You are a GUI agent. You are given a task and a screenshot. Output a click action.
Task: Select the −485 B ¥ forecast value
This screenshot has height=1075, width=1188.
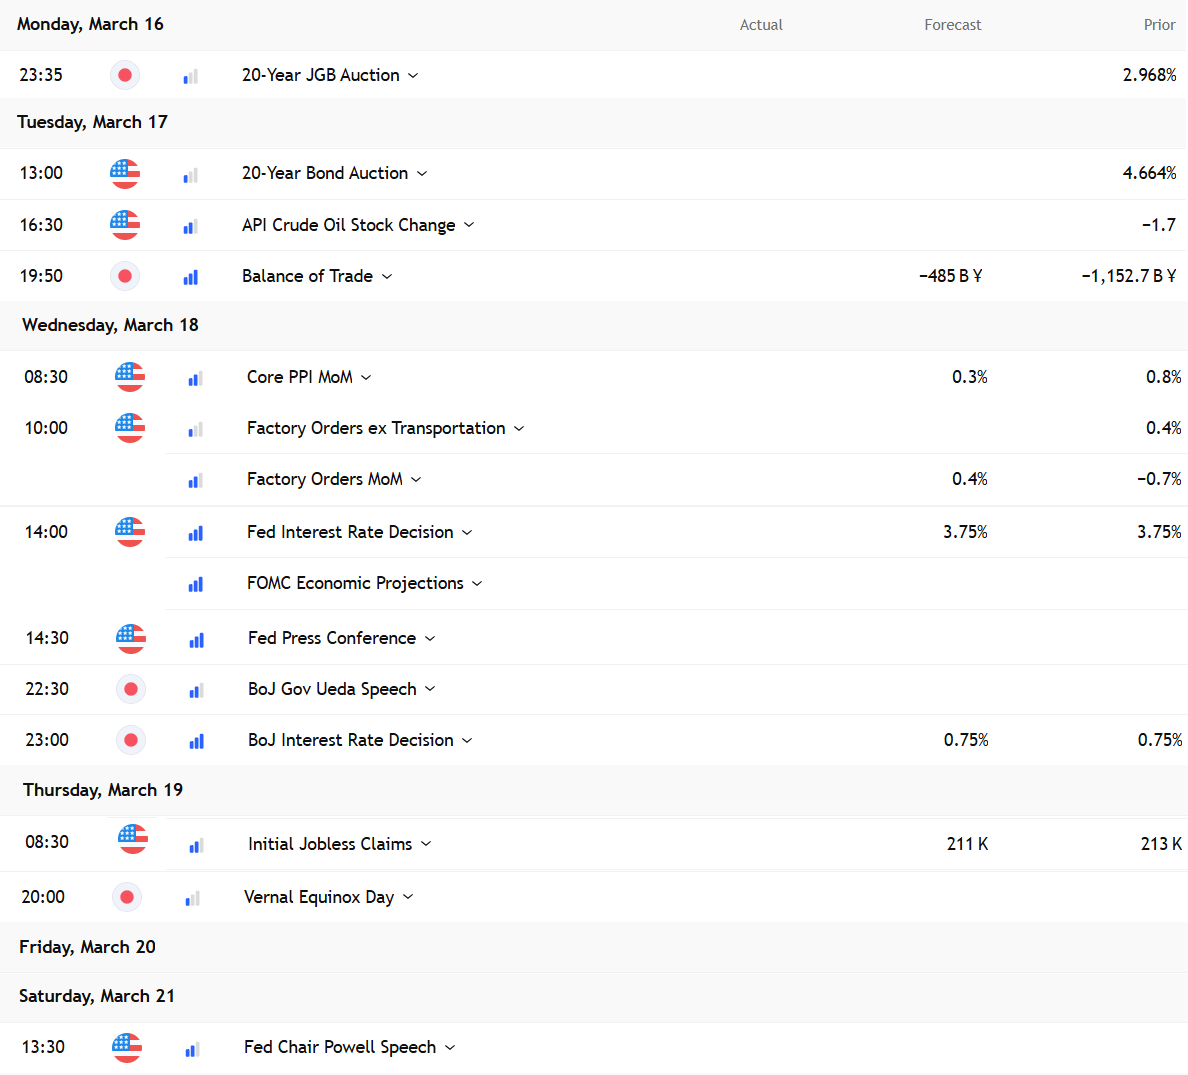coord(950,276)
